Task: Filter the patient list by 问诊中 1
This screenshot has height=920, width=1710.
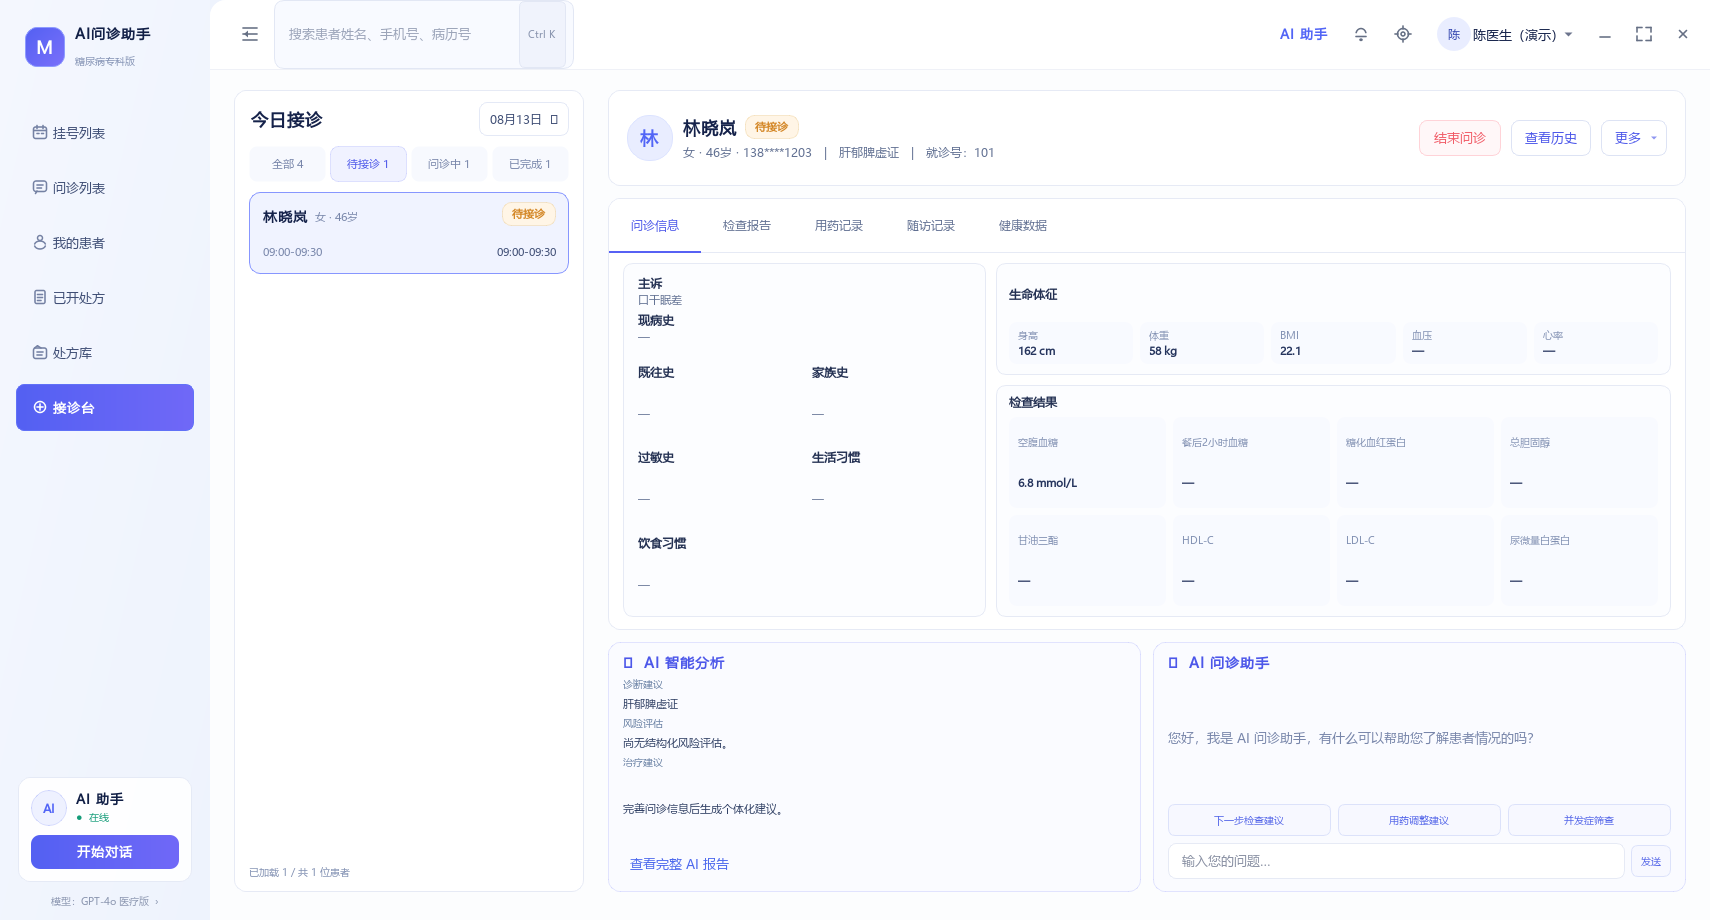Action: (449, 164)
